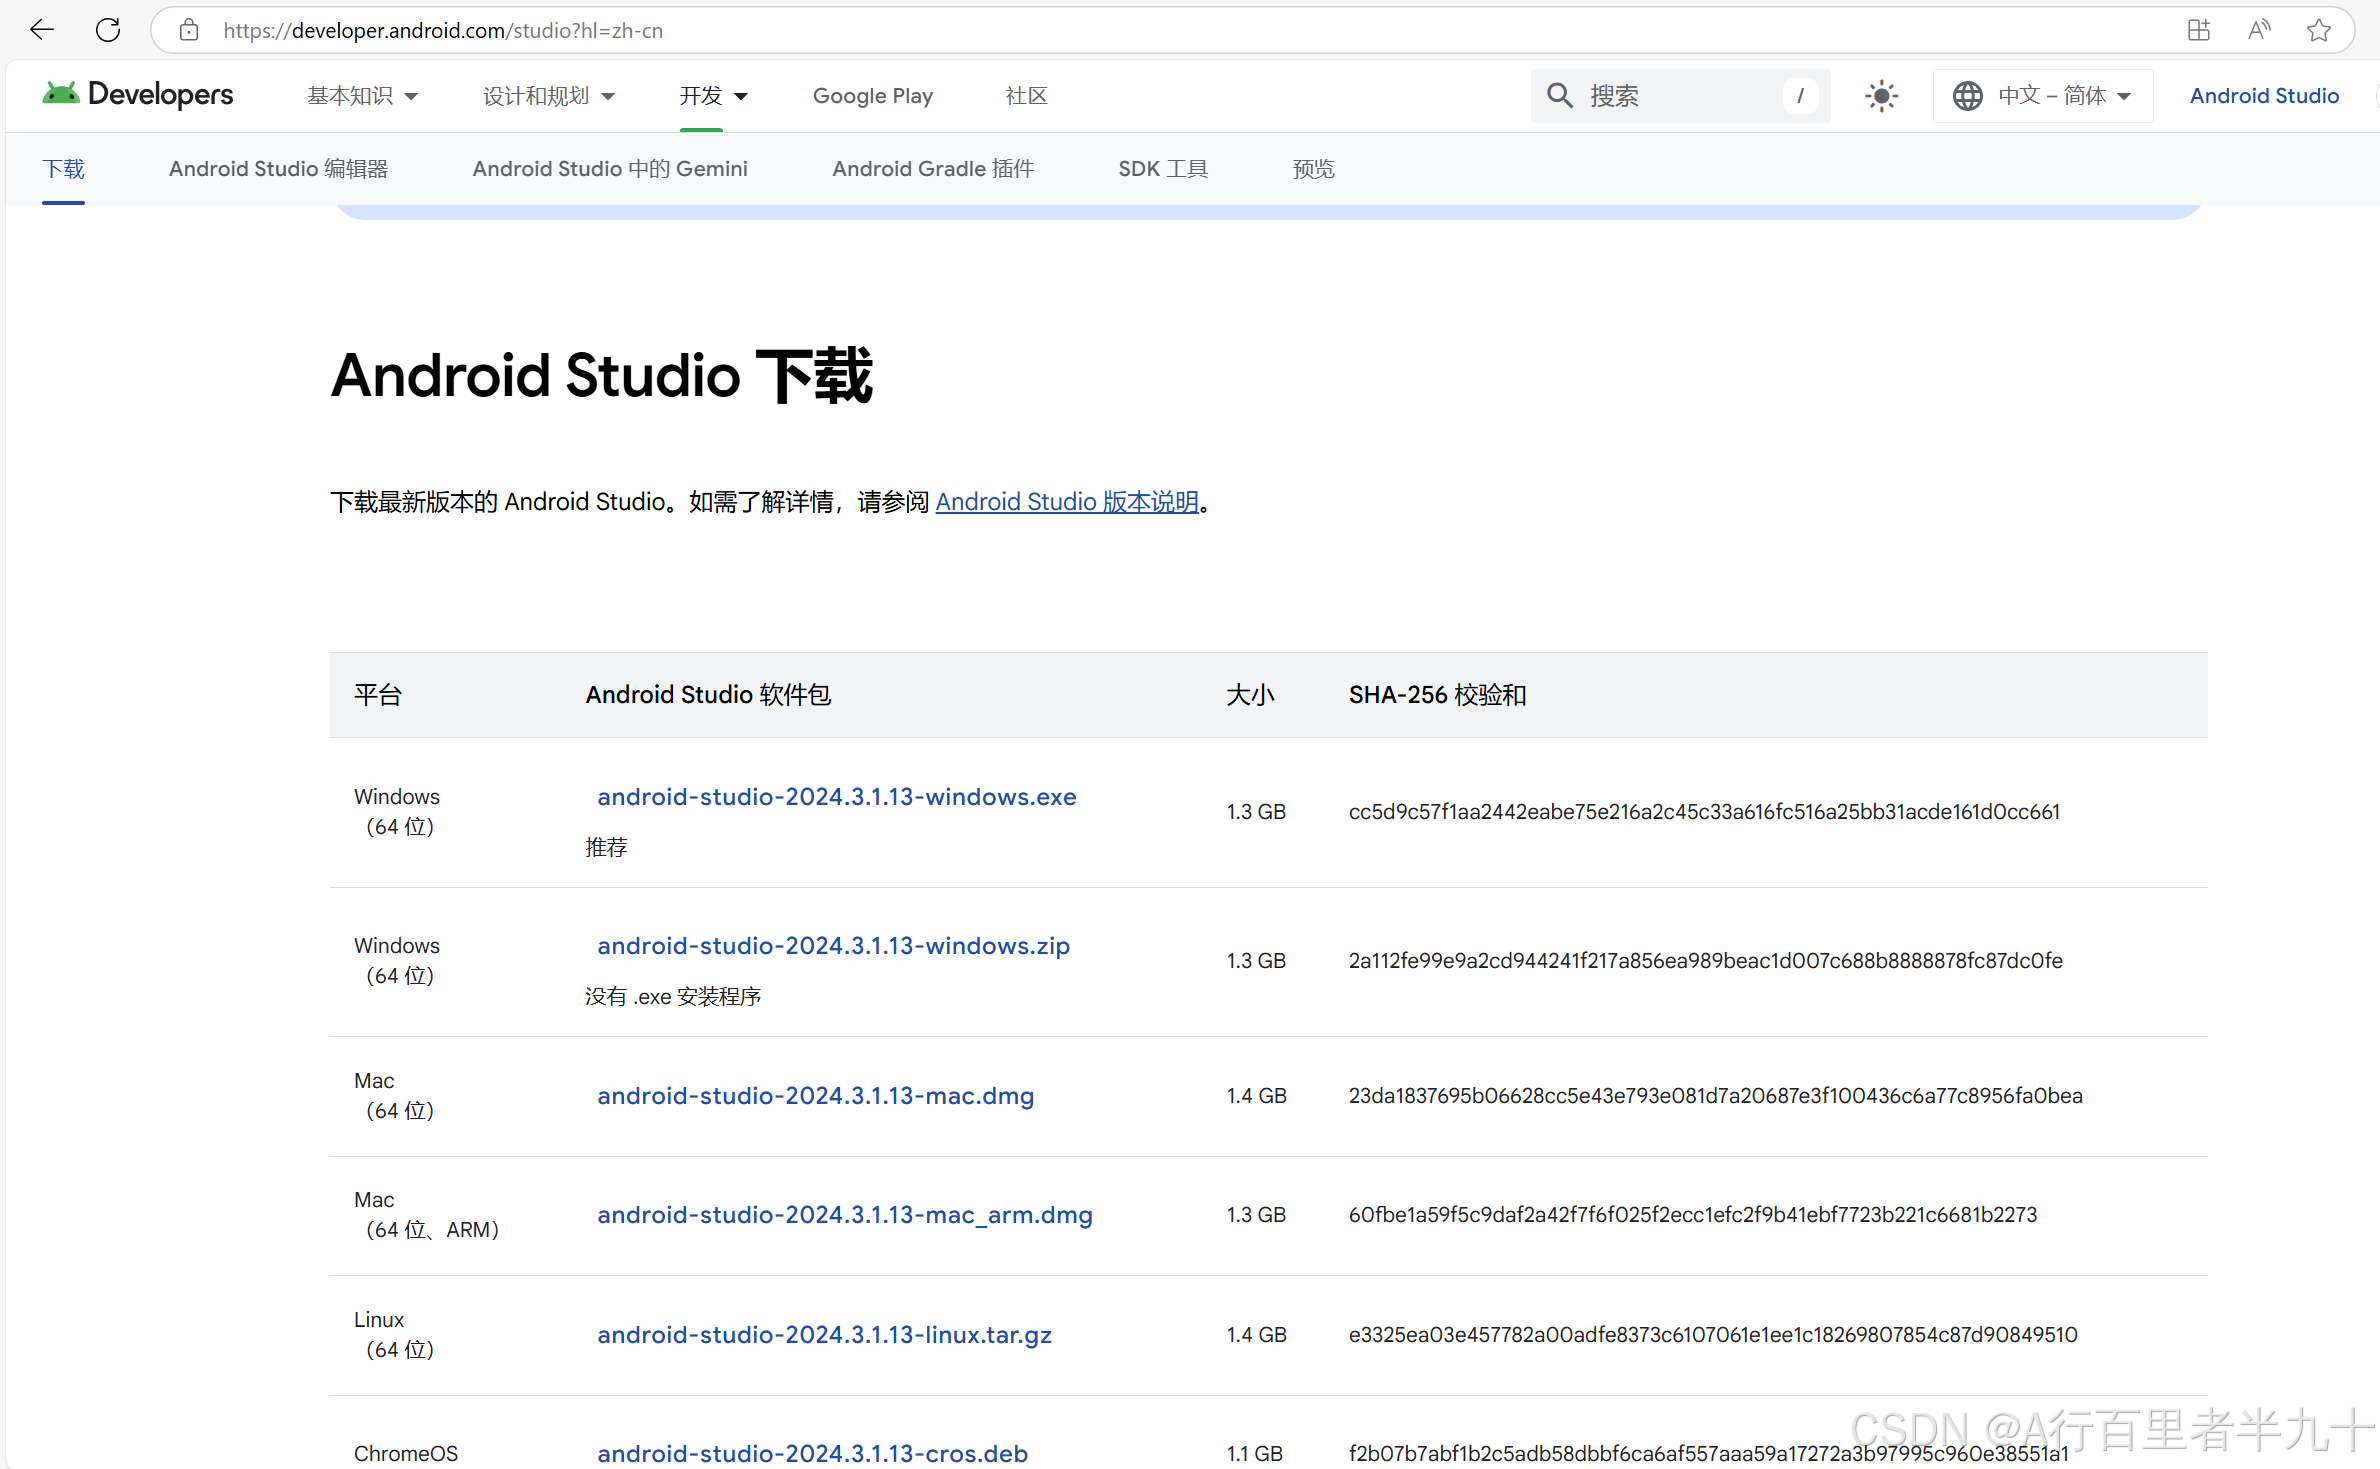Screen dimensions: 2380x1469
Task: Expand the 设计和规划 dropdown menu
Action: (x=548, y=96)
